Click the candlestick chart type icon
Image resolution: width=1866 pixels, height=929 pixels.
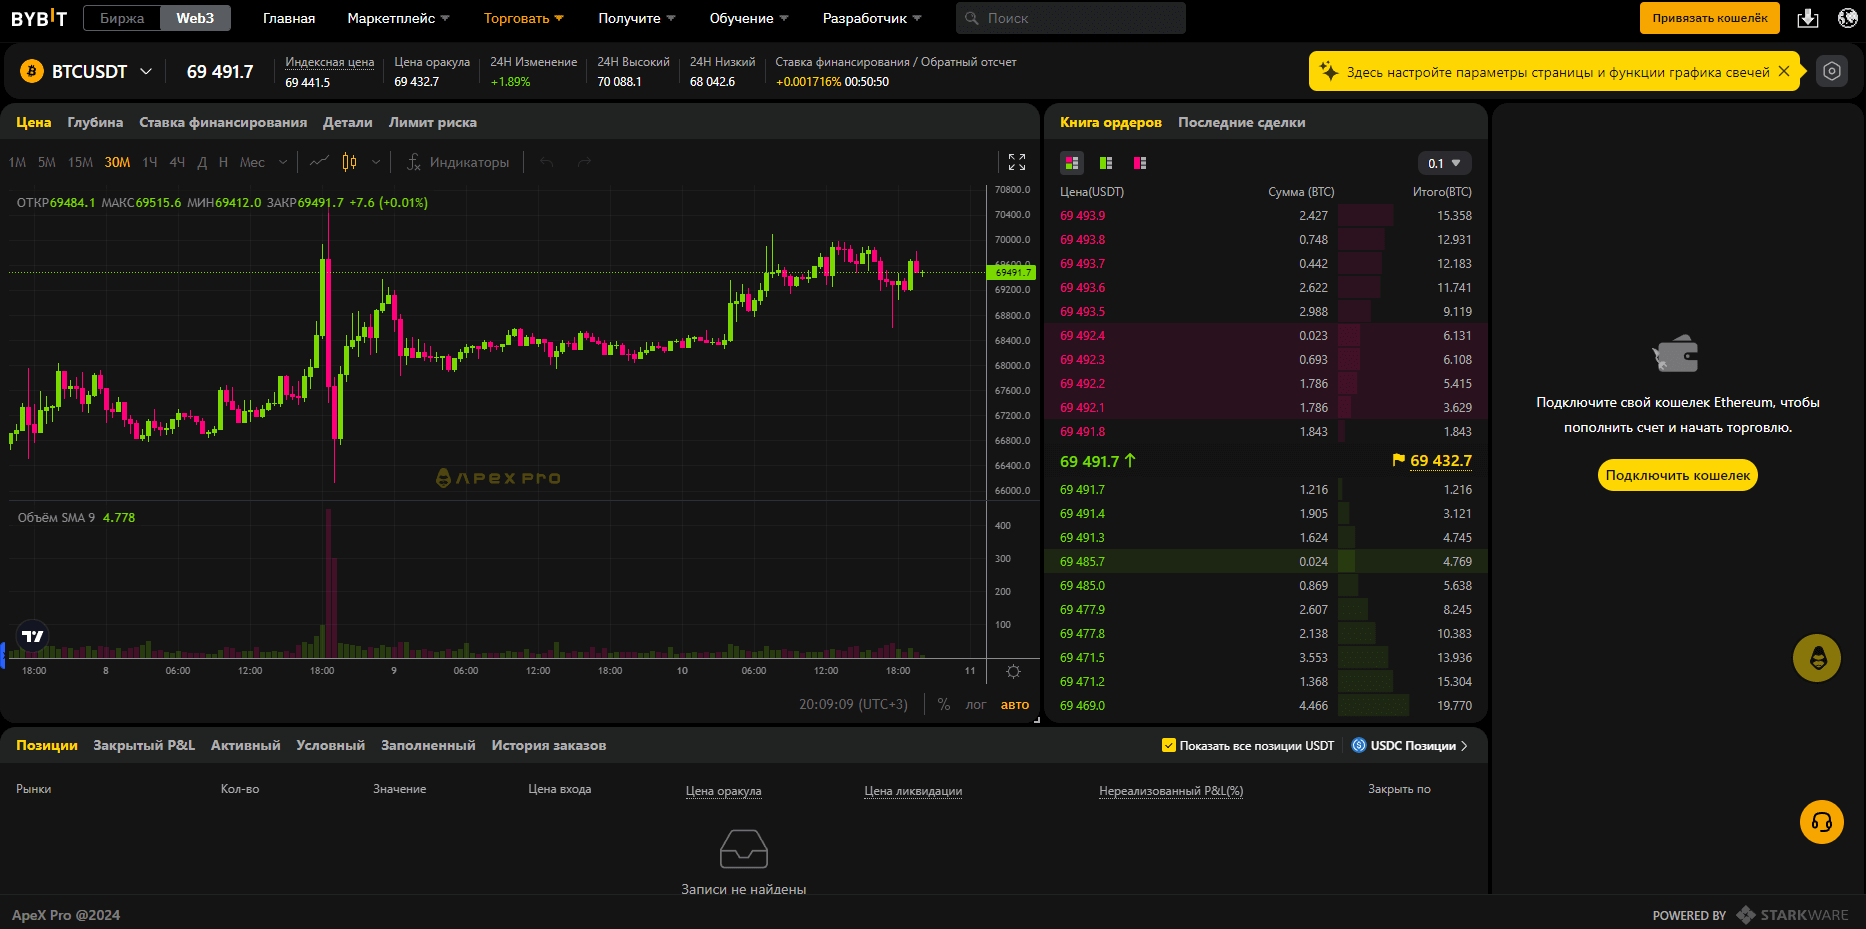(x=349, y=162)
